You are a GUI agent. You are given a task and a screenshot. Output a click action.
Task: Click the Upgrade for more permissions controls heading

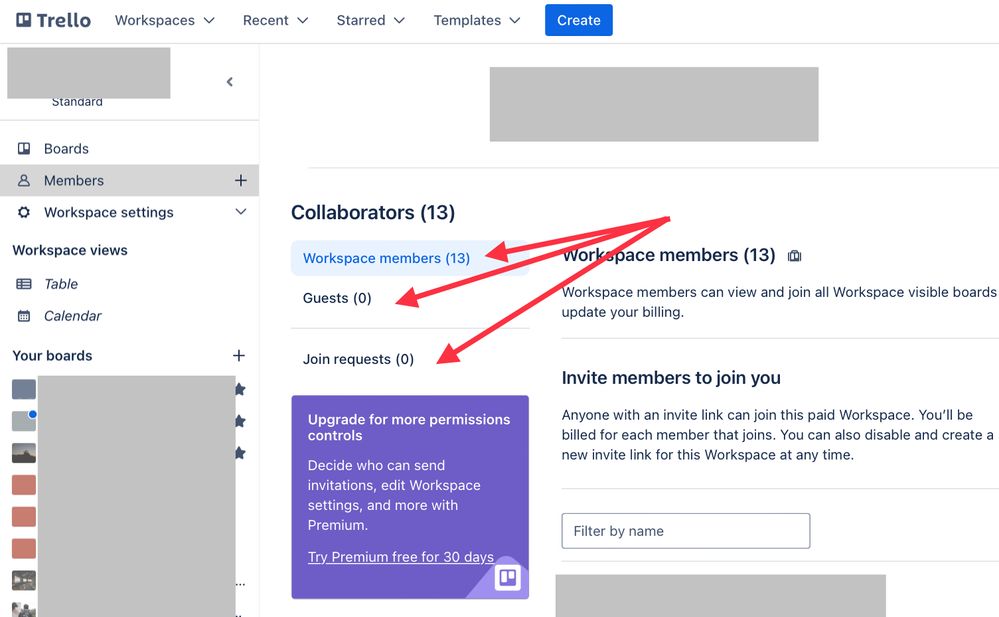pyautogui.click(x=409, y=428)
